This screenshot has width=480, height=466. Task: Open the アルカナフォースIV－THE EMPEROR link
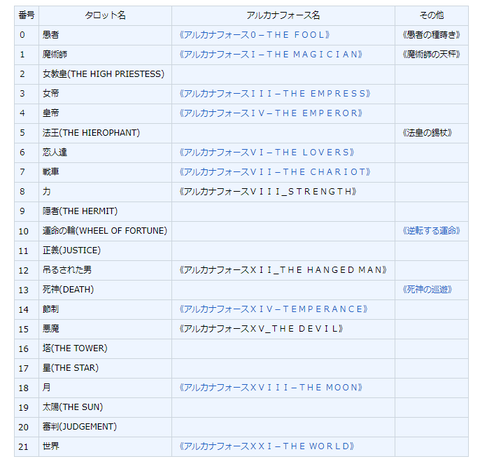271,113
